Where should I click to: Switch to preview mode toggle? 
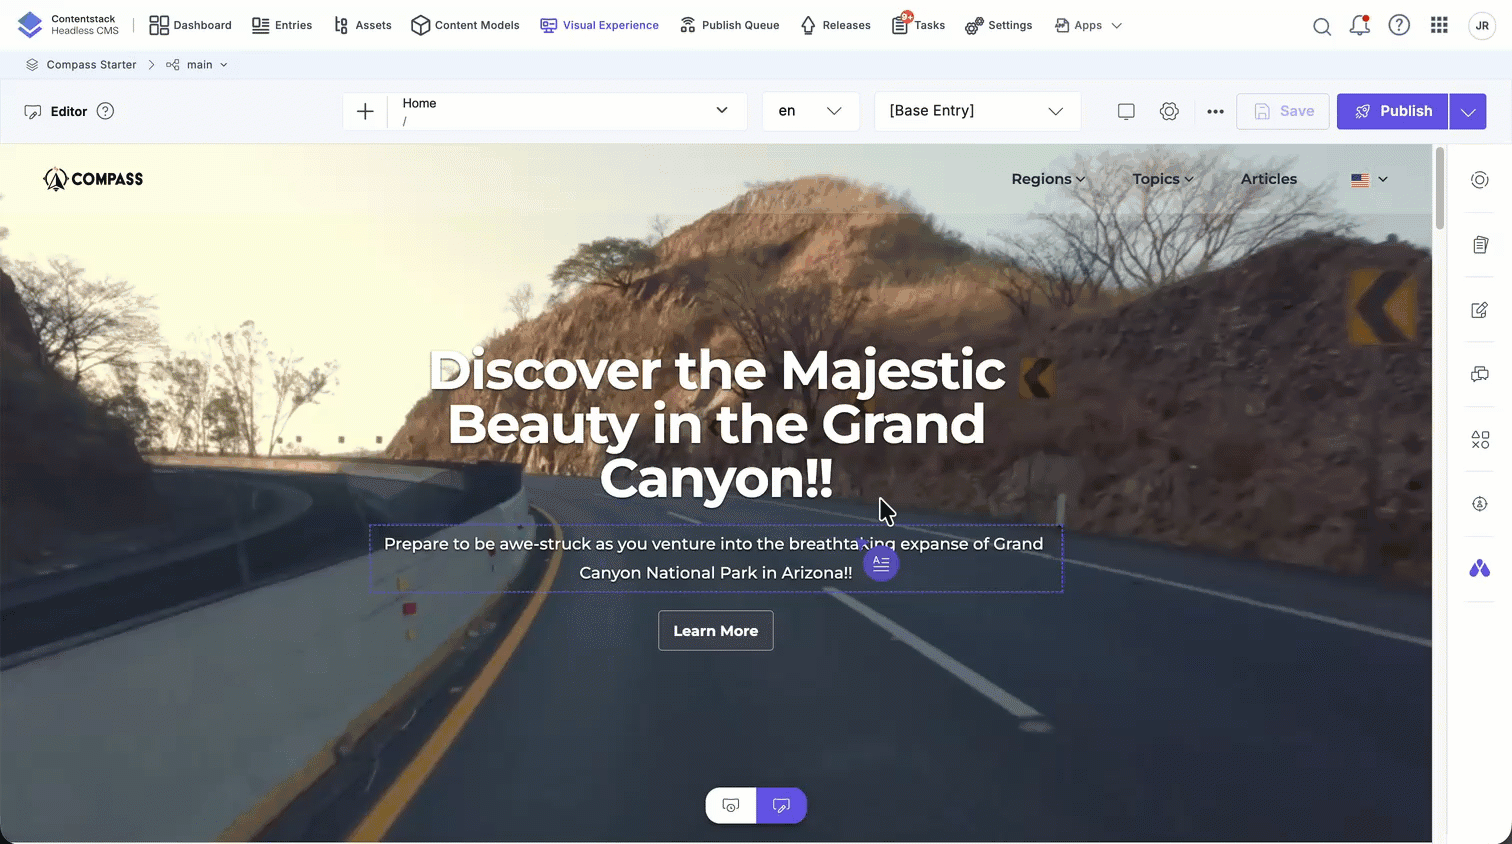click(x=731, y=806)
